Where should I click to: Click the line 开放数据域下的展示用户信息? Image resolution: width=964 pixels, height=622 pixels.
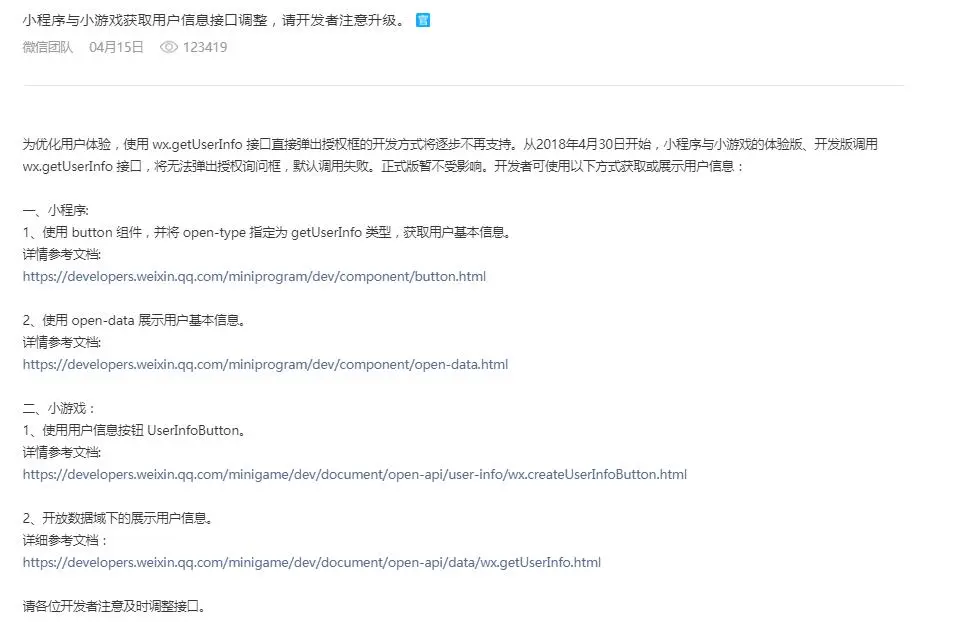coord(118,518)
